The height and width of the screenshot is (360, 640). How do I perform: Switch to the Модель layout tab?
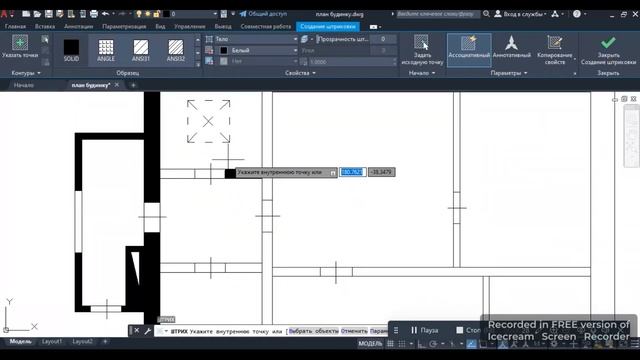[x=20, y=341]
